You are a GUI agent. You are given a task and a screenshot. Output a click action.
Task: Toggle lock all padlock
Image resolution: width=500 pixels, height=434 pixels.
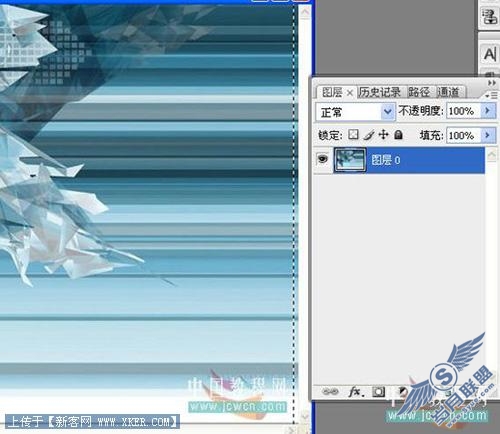tap(398, 134)
